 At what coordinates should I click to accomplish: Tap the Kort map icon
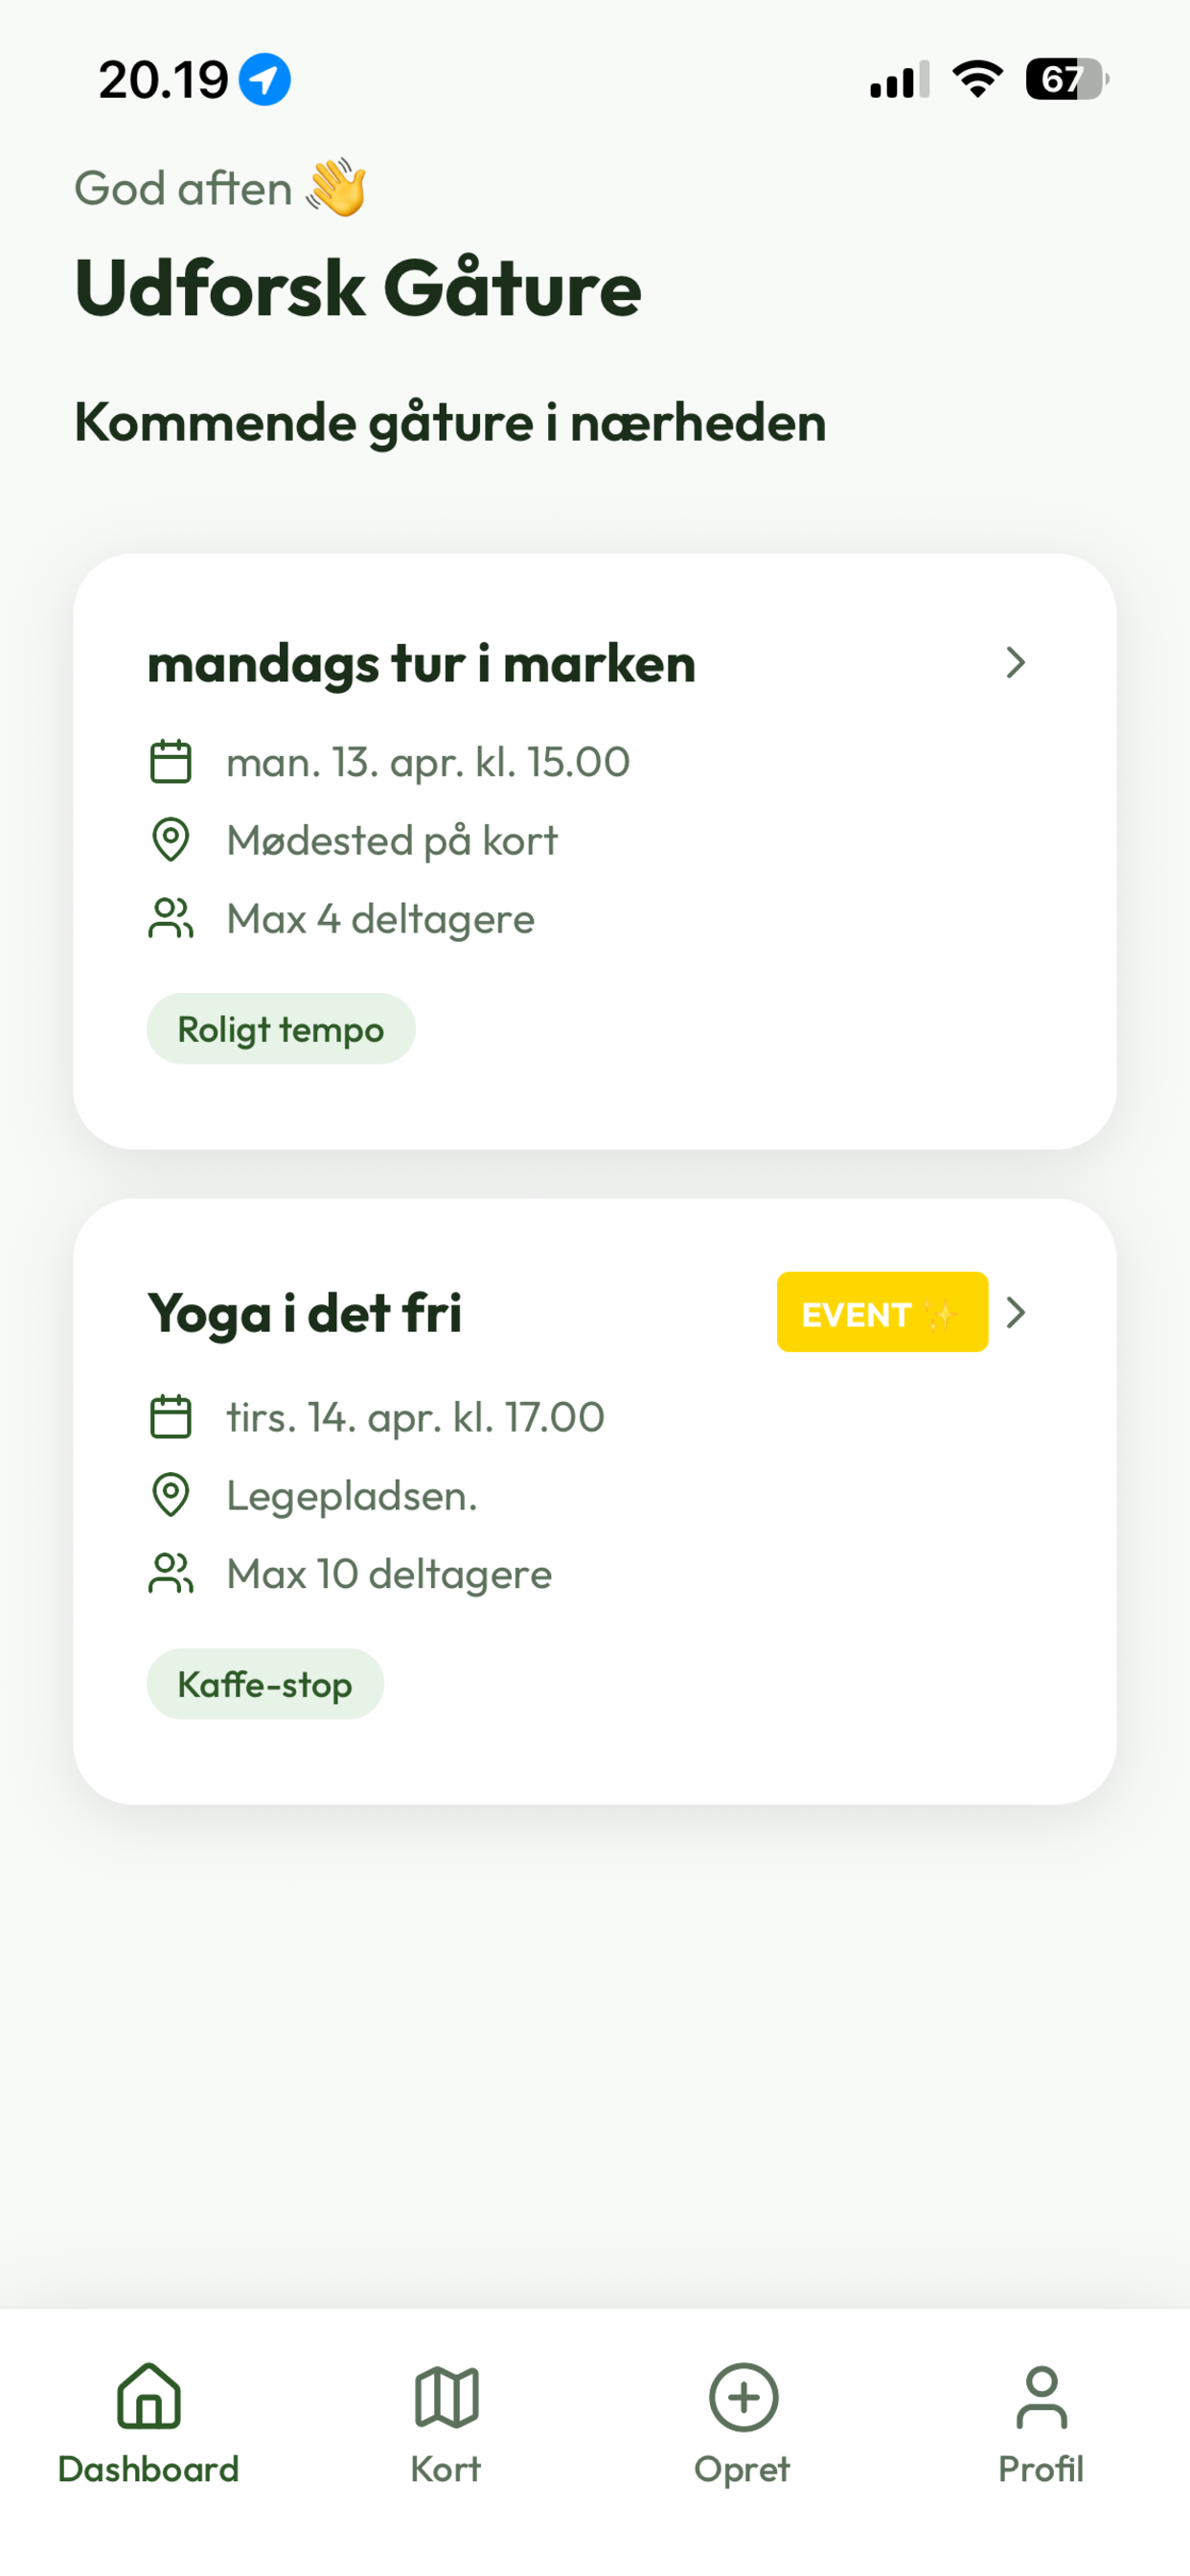coord(446,2396)
